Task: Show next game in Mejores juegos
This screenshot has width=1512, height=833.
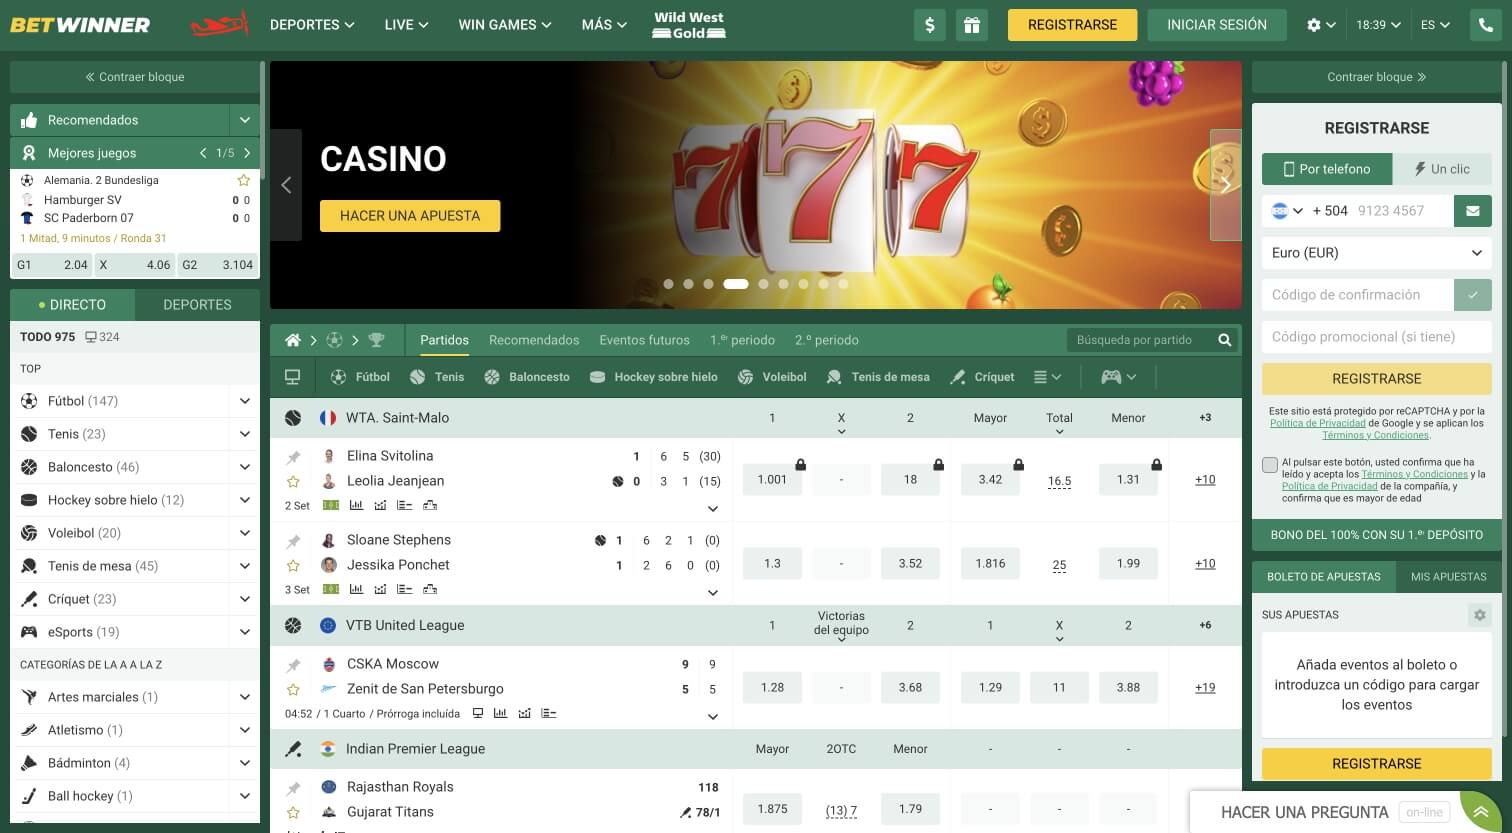Action: (x=247, y=153)
